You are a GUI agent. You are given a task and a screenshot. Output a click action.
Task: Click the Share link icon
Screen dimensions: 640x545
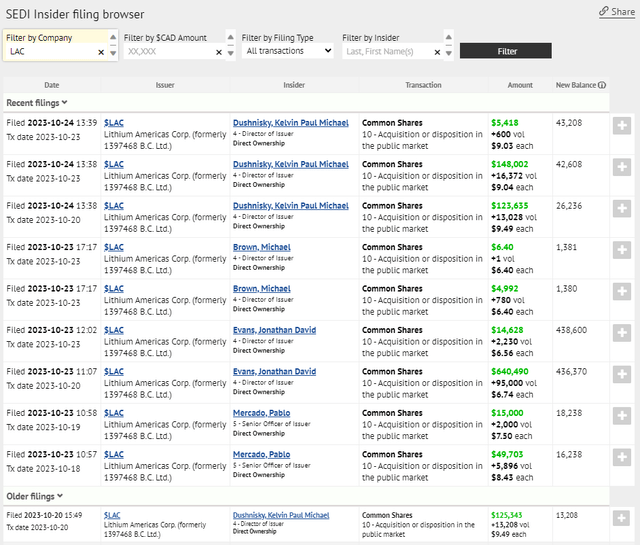click(x=603, y=11)
